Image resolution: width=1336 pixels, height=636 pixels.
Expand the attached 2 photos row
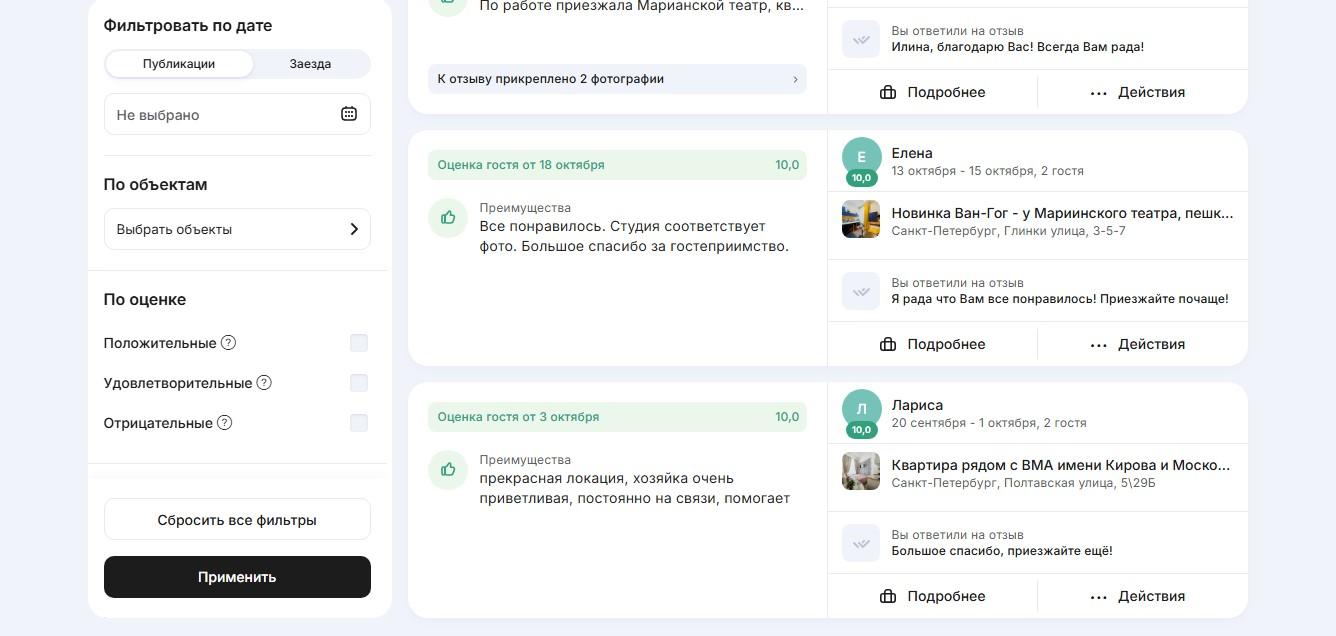[617, 79]
